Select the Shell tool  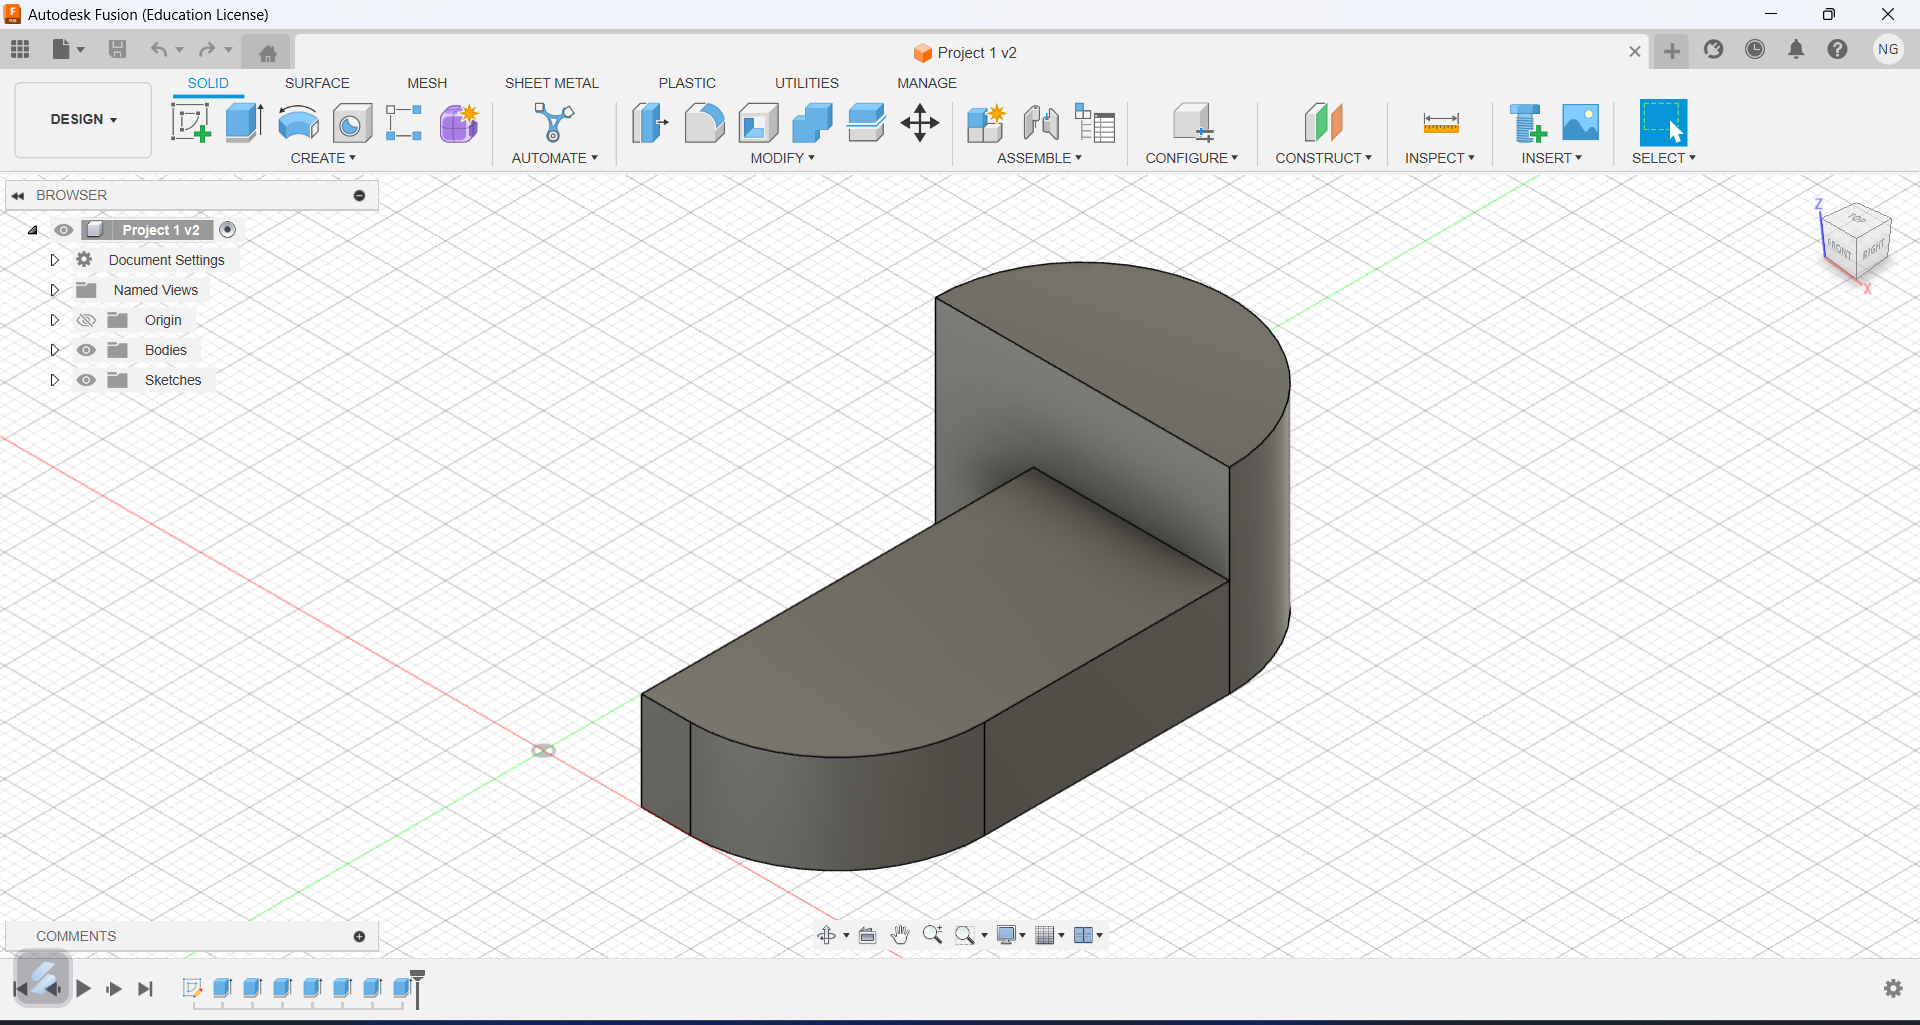(759, 123)
